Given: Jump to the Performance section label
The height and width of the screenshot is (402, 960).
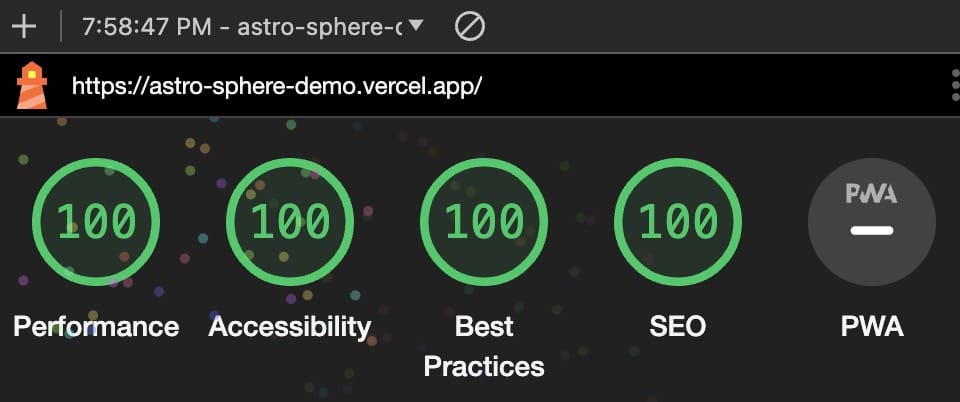Looking at the screenshot, I should click(96, 327).
